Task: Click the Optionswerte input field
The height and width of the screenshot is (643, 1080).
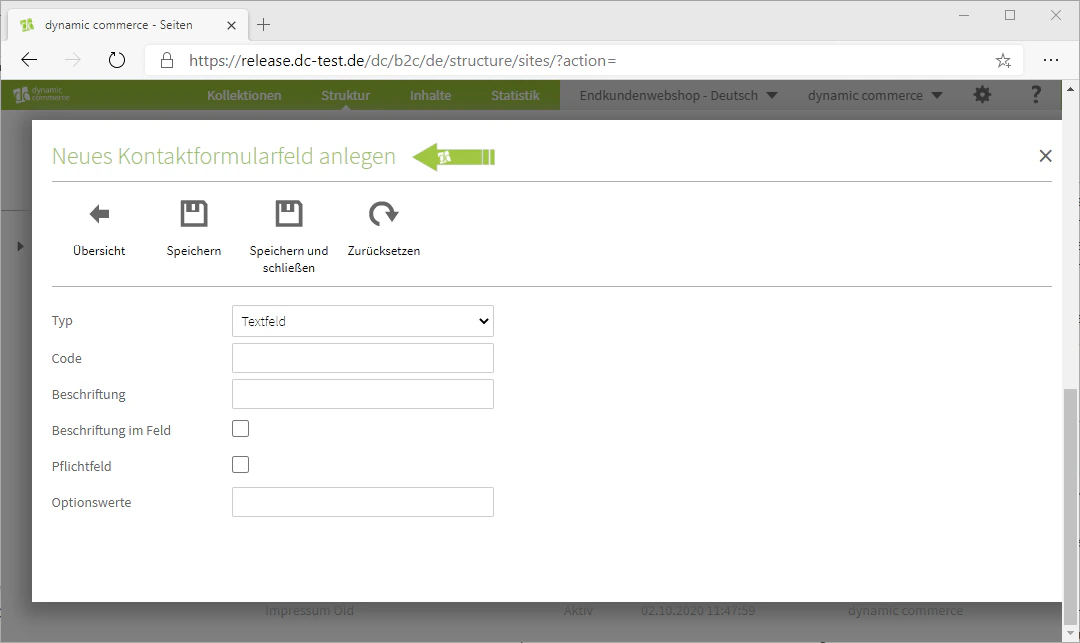Action: point(363,502)
